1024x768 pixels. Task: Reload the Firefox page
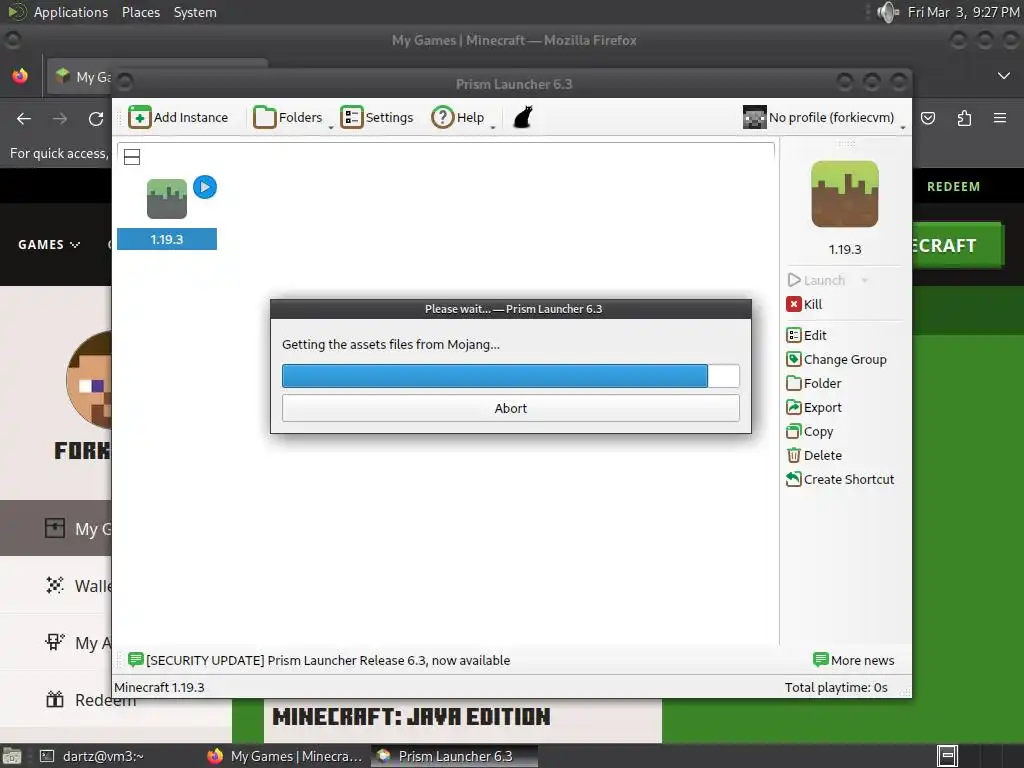coord(96,119)
